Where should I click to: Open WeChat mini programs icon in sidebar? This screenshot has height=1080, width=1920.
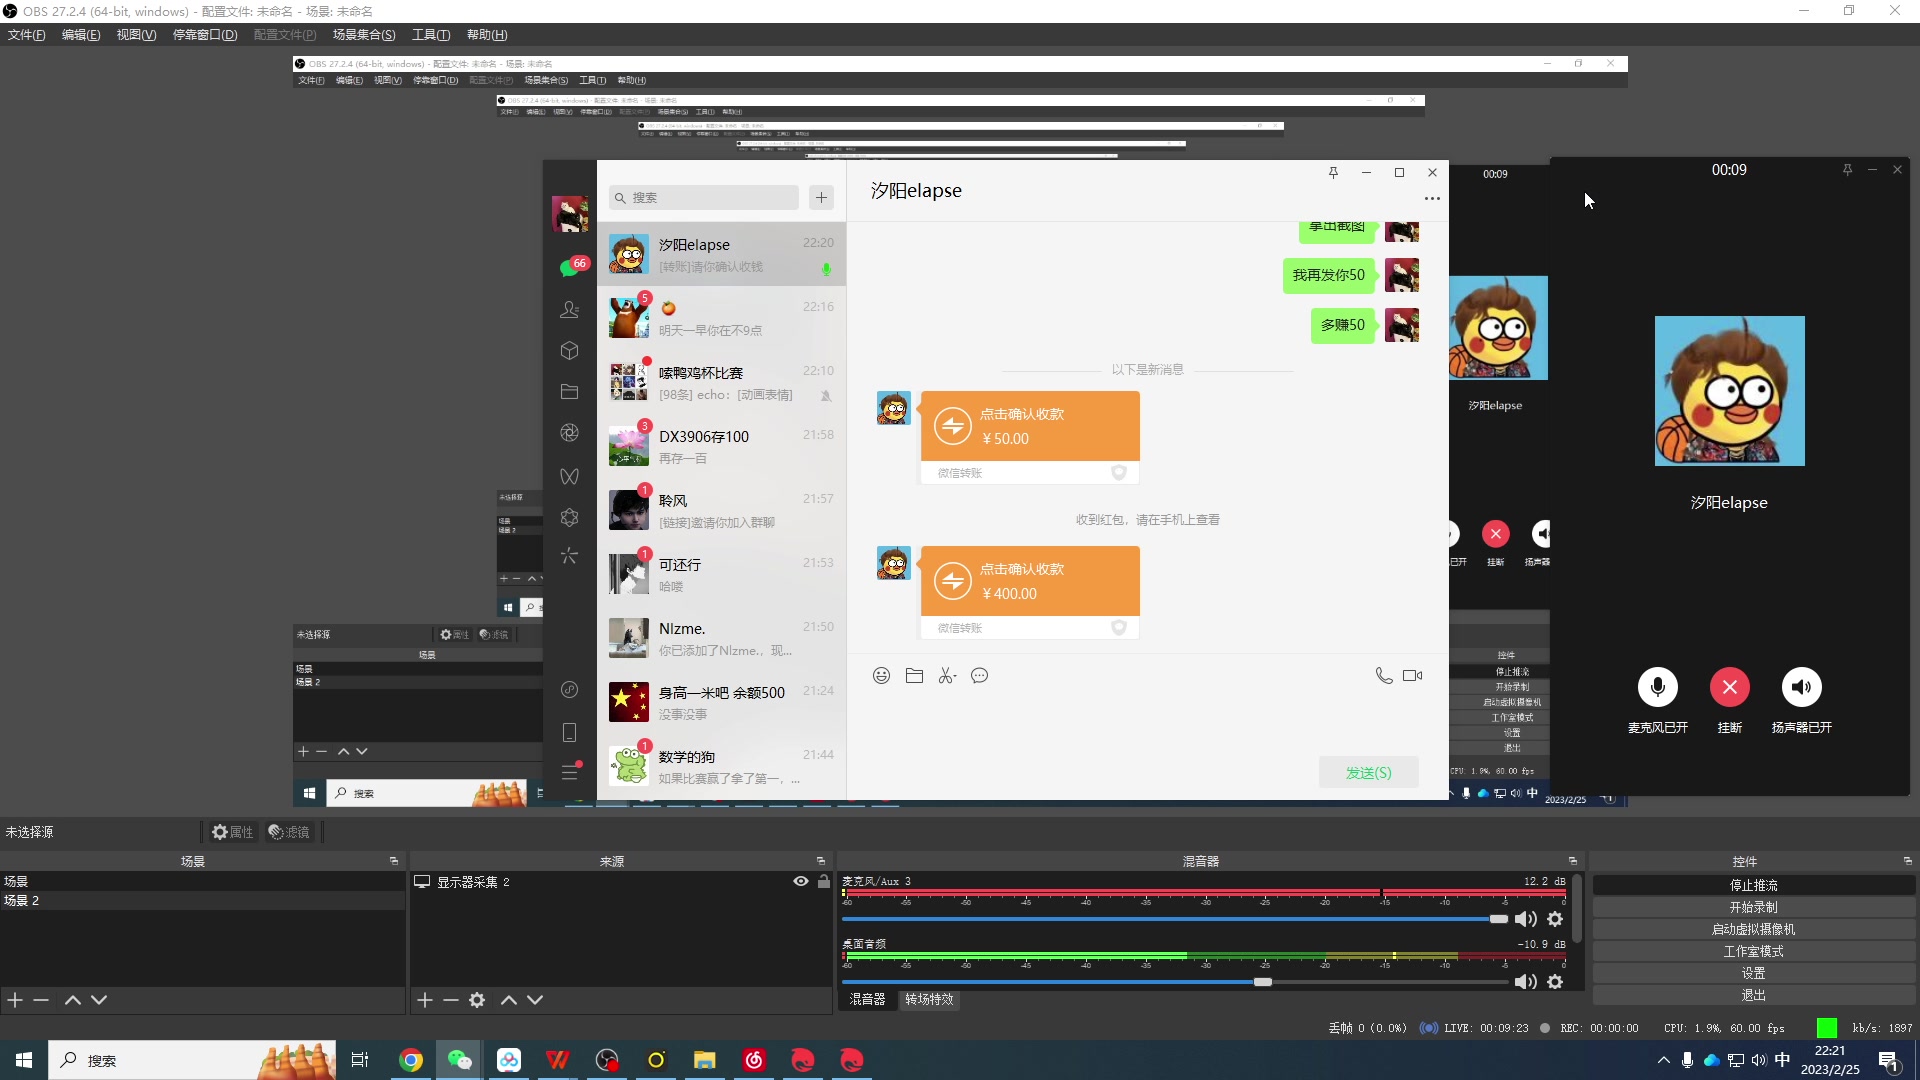pyautogui.click(x=570, y=518)
